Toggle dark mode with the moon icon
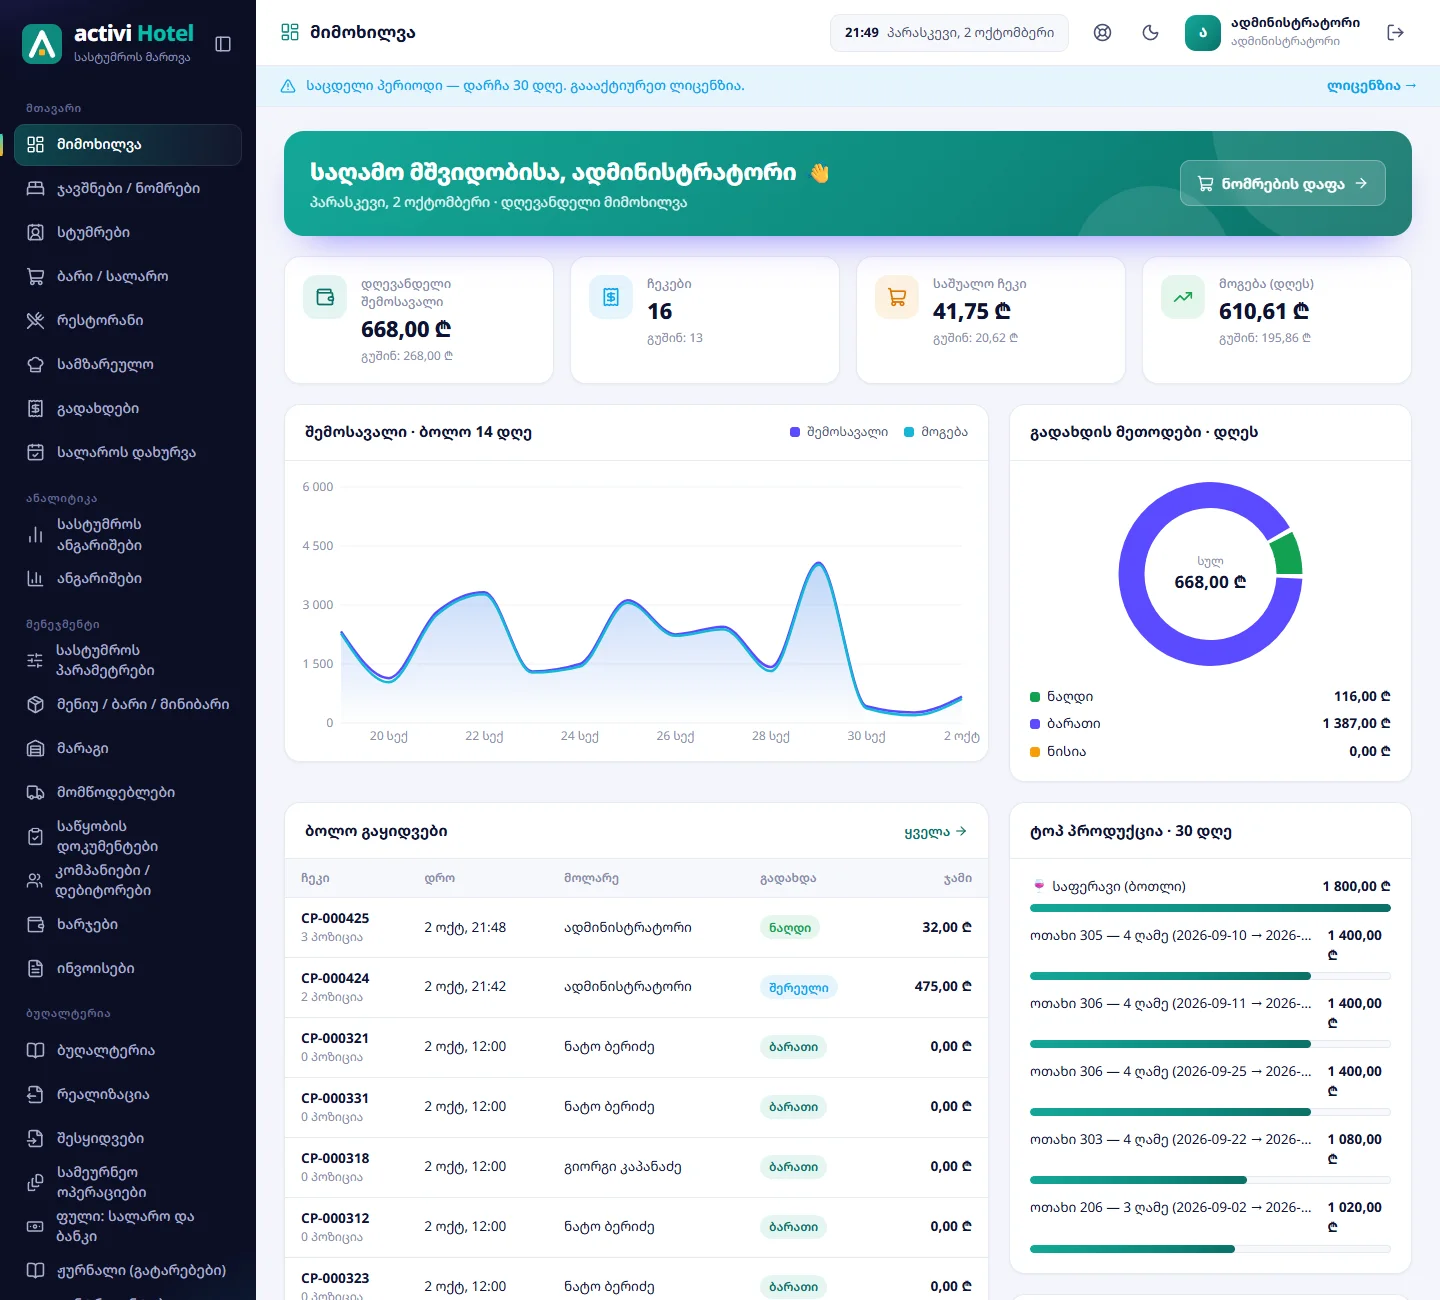The height and width of the screenshot is (1300, 1440). 1150,33
